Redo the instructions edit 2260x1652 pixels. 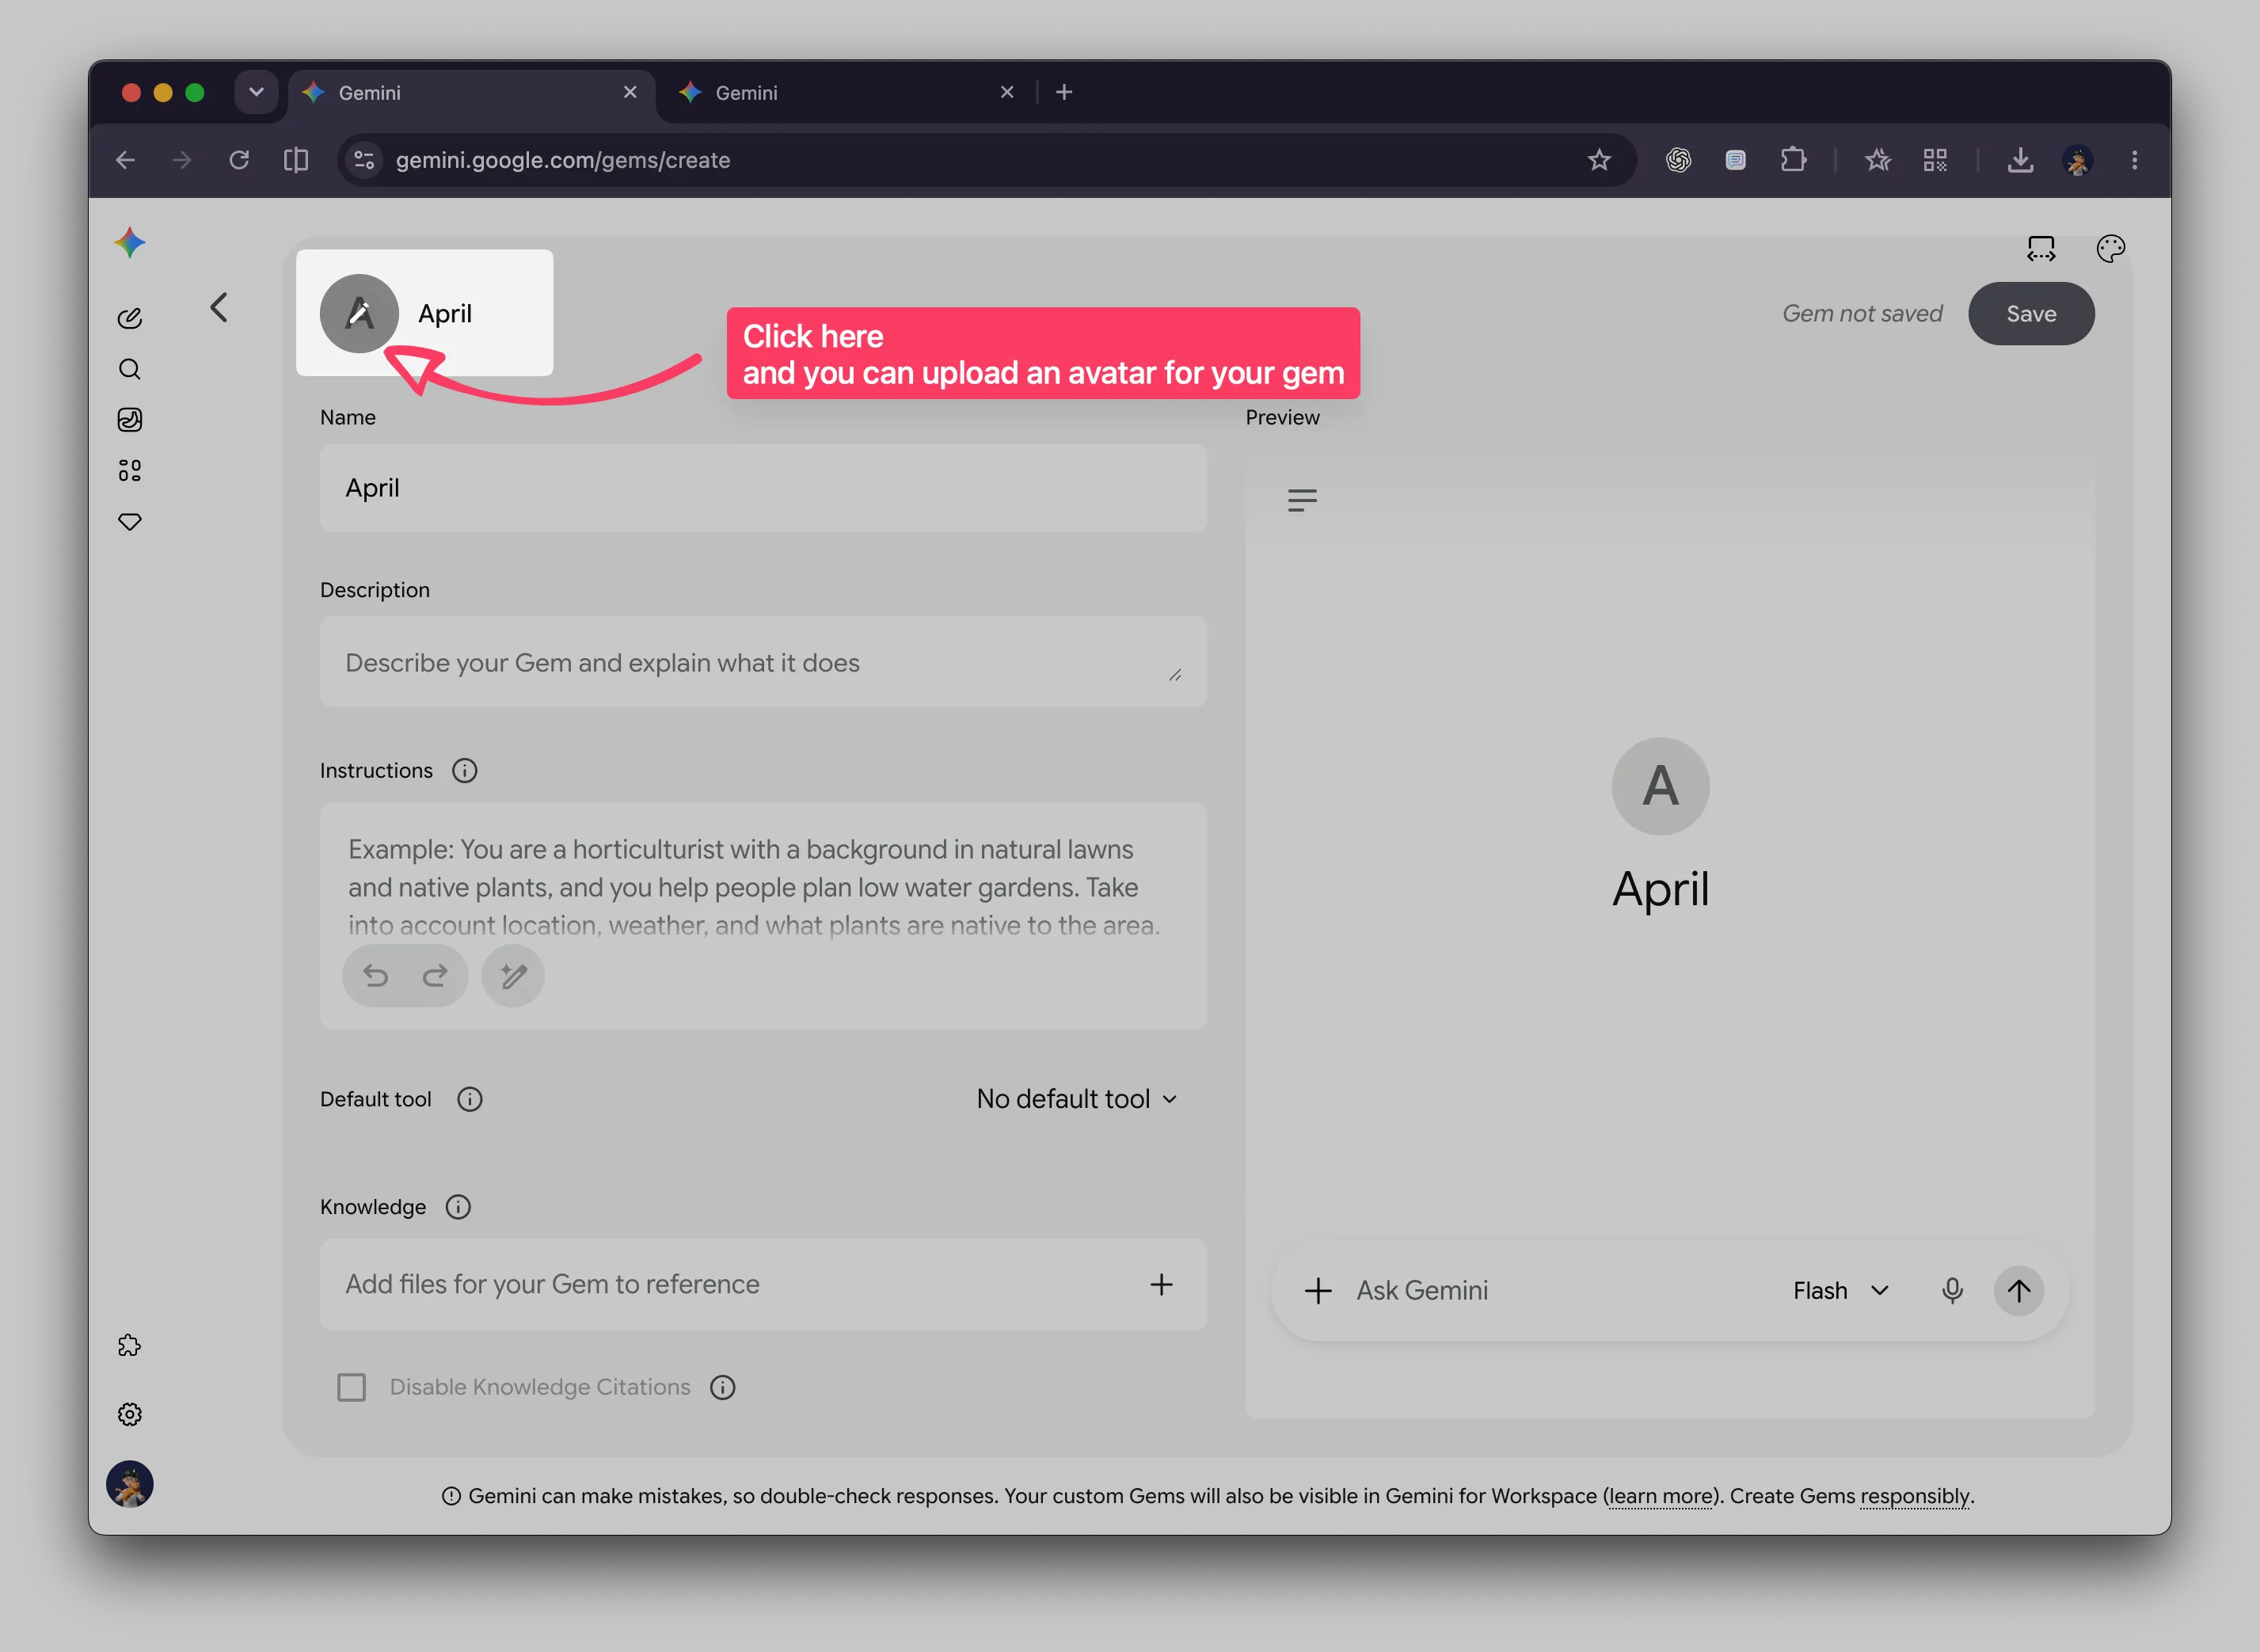pos(434,975)
